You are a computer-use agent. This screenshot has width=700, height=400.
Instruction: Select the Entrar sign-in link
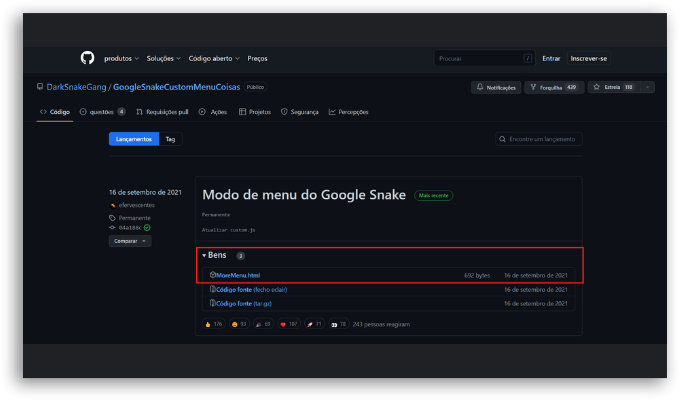551,58
